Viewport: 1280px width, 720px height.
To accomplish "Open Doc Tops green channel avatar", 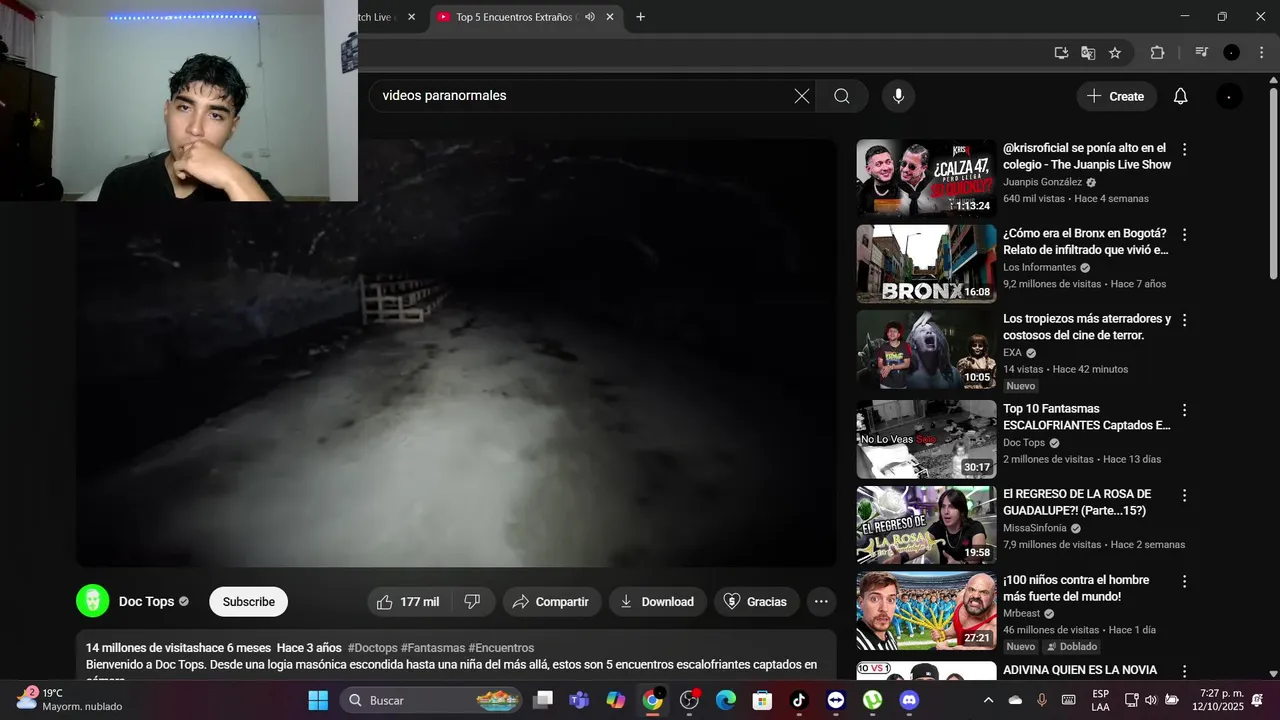I will 93,600.
